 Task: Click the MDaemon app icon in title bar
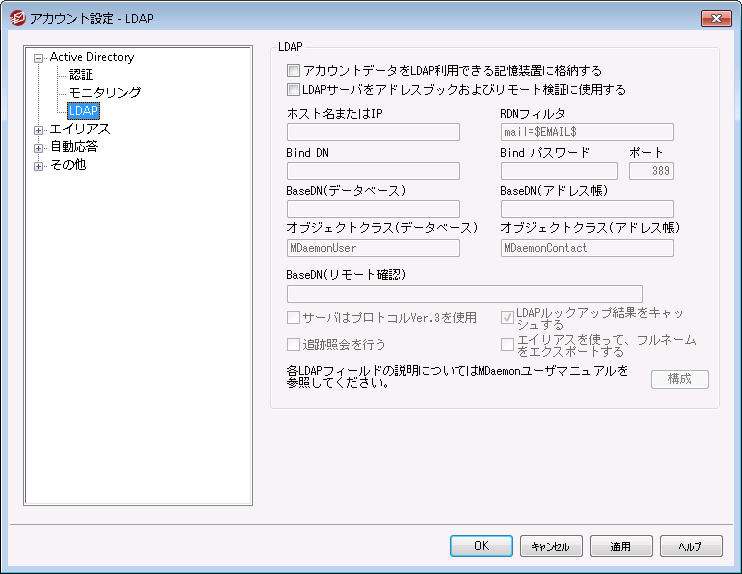(16, 17)
